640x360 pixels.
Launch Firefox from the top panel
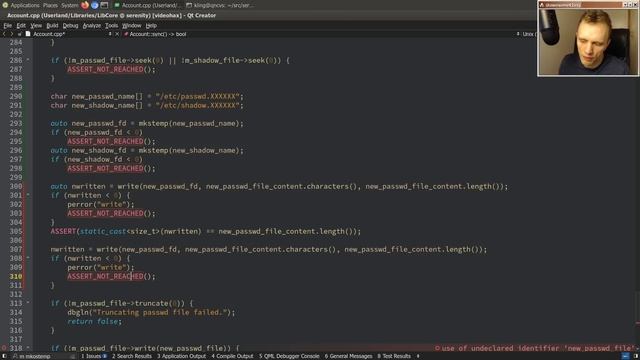85,5
